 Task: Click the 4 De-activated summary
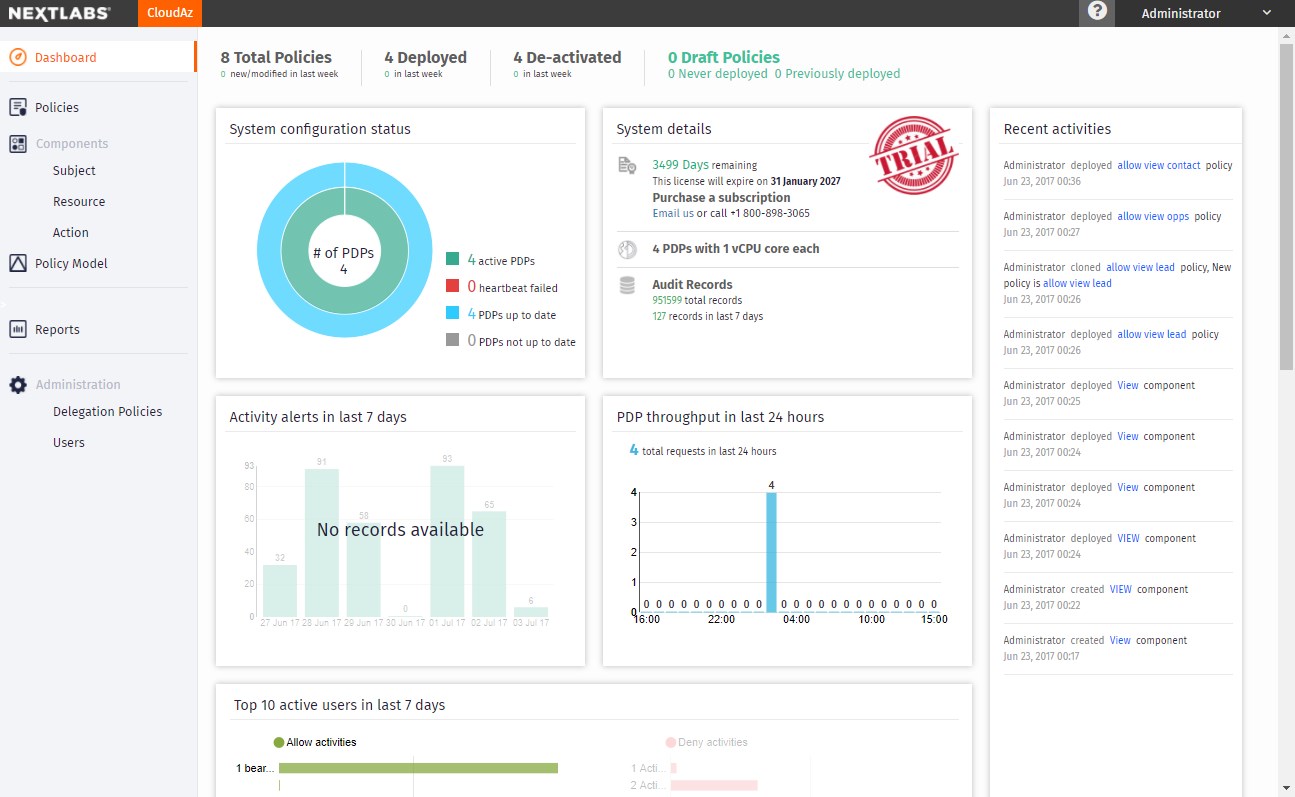tap(567, 64)
